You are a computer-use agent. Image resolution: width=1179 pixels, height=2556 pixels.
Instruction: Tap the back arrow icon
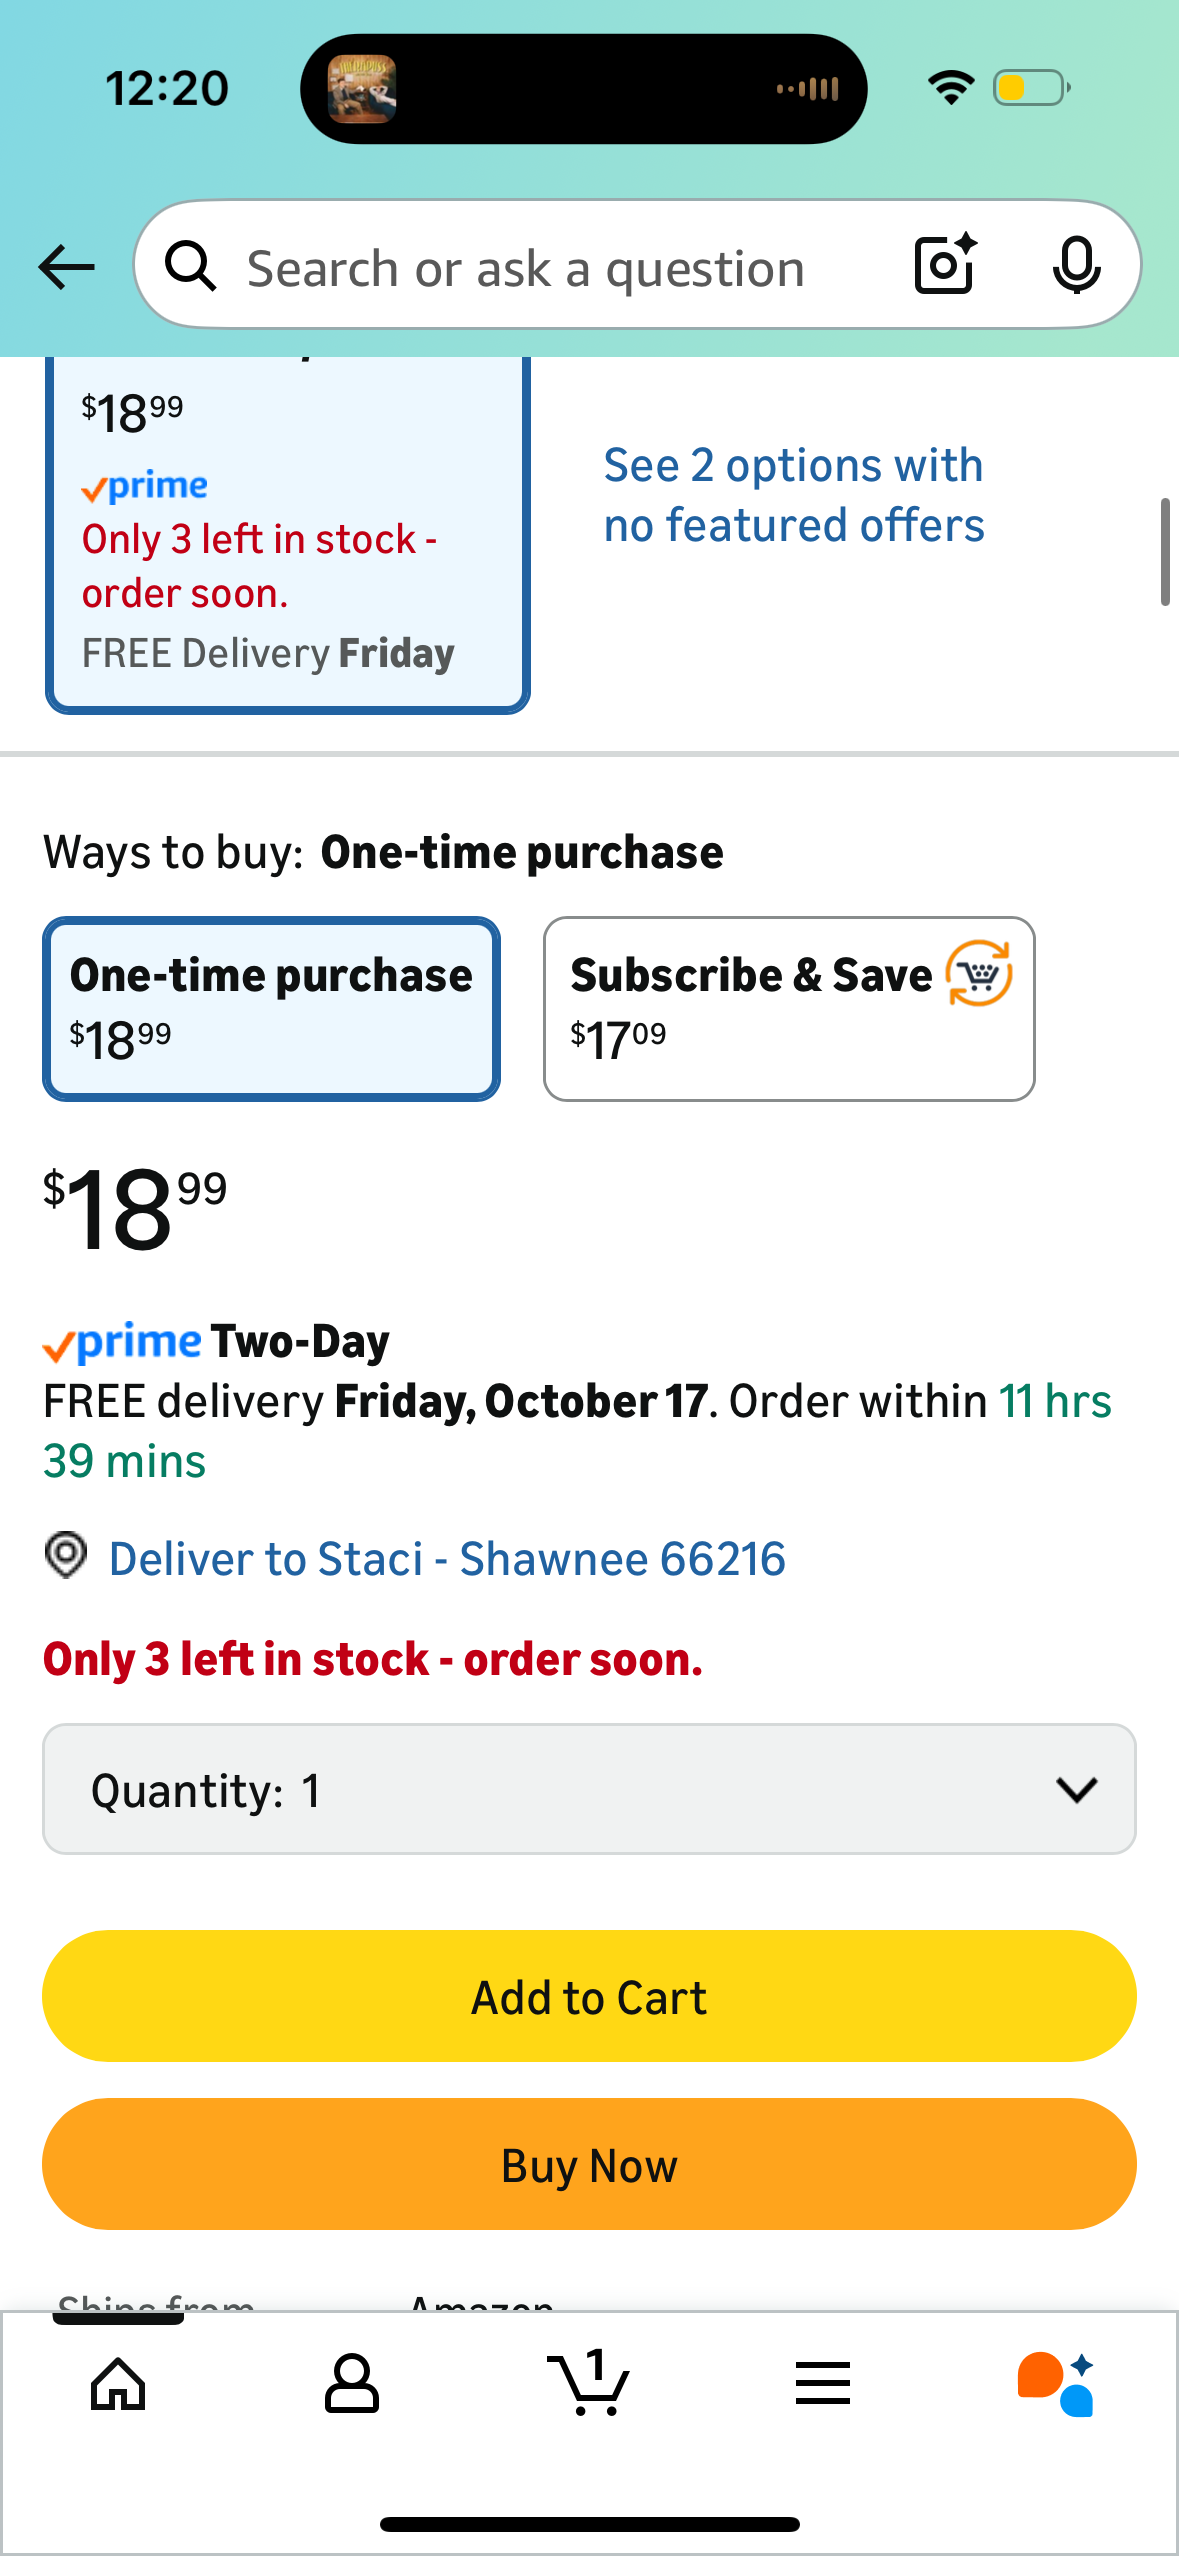[x=66, y=267]
